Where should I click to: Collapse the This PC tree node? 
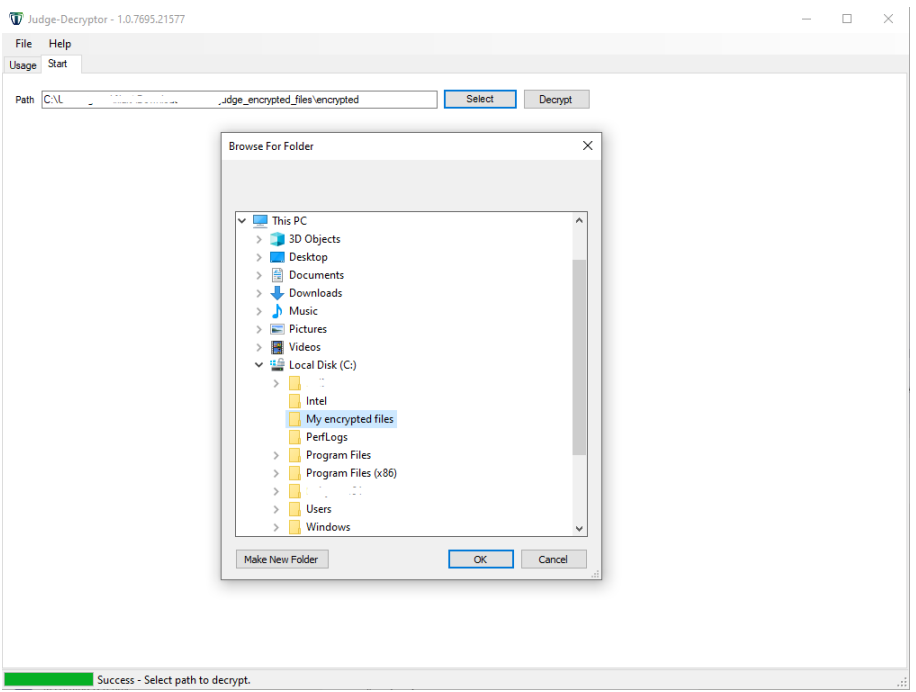point(242,221)
